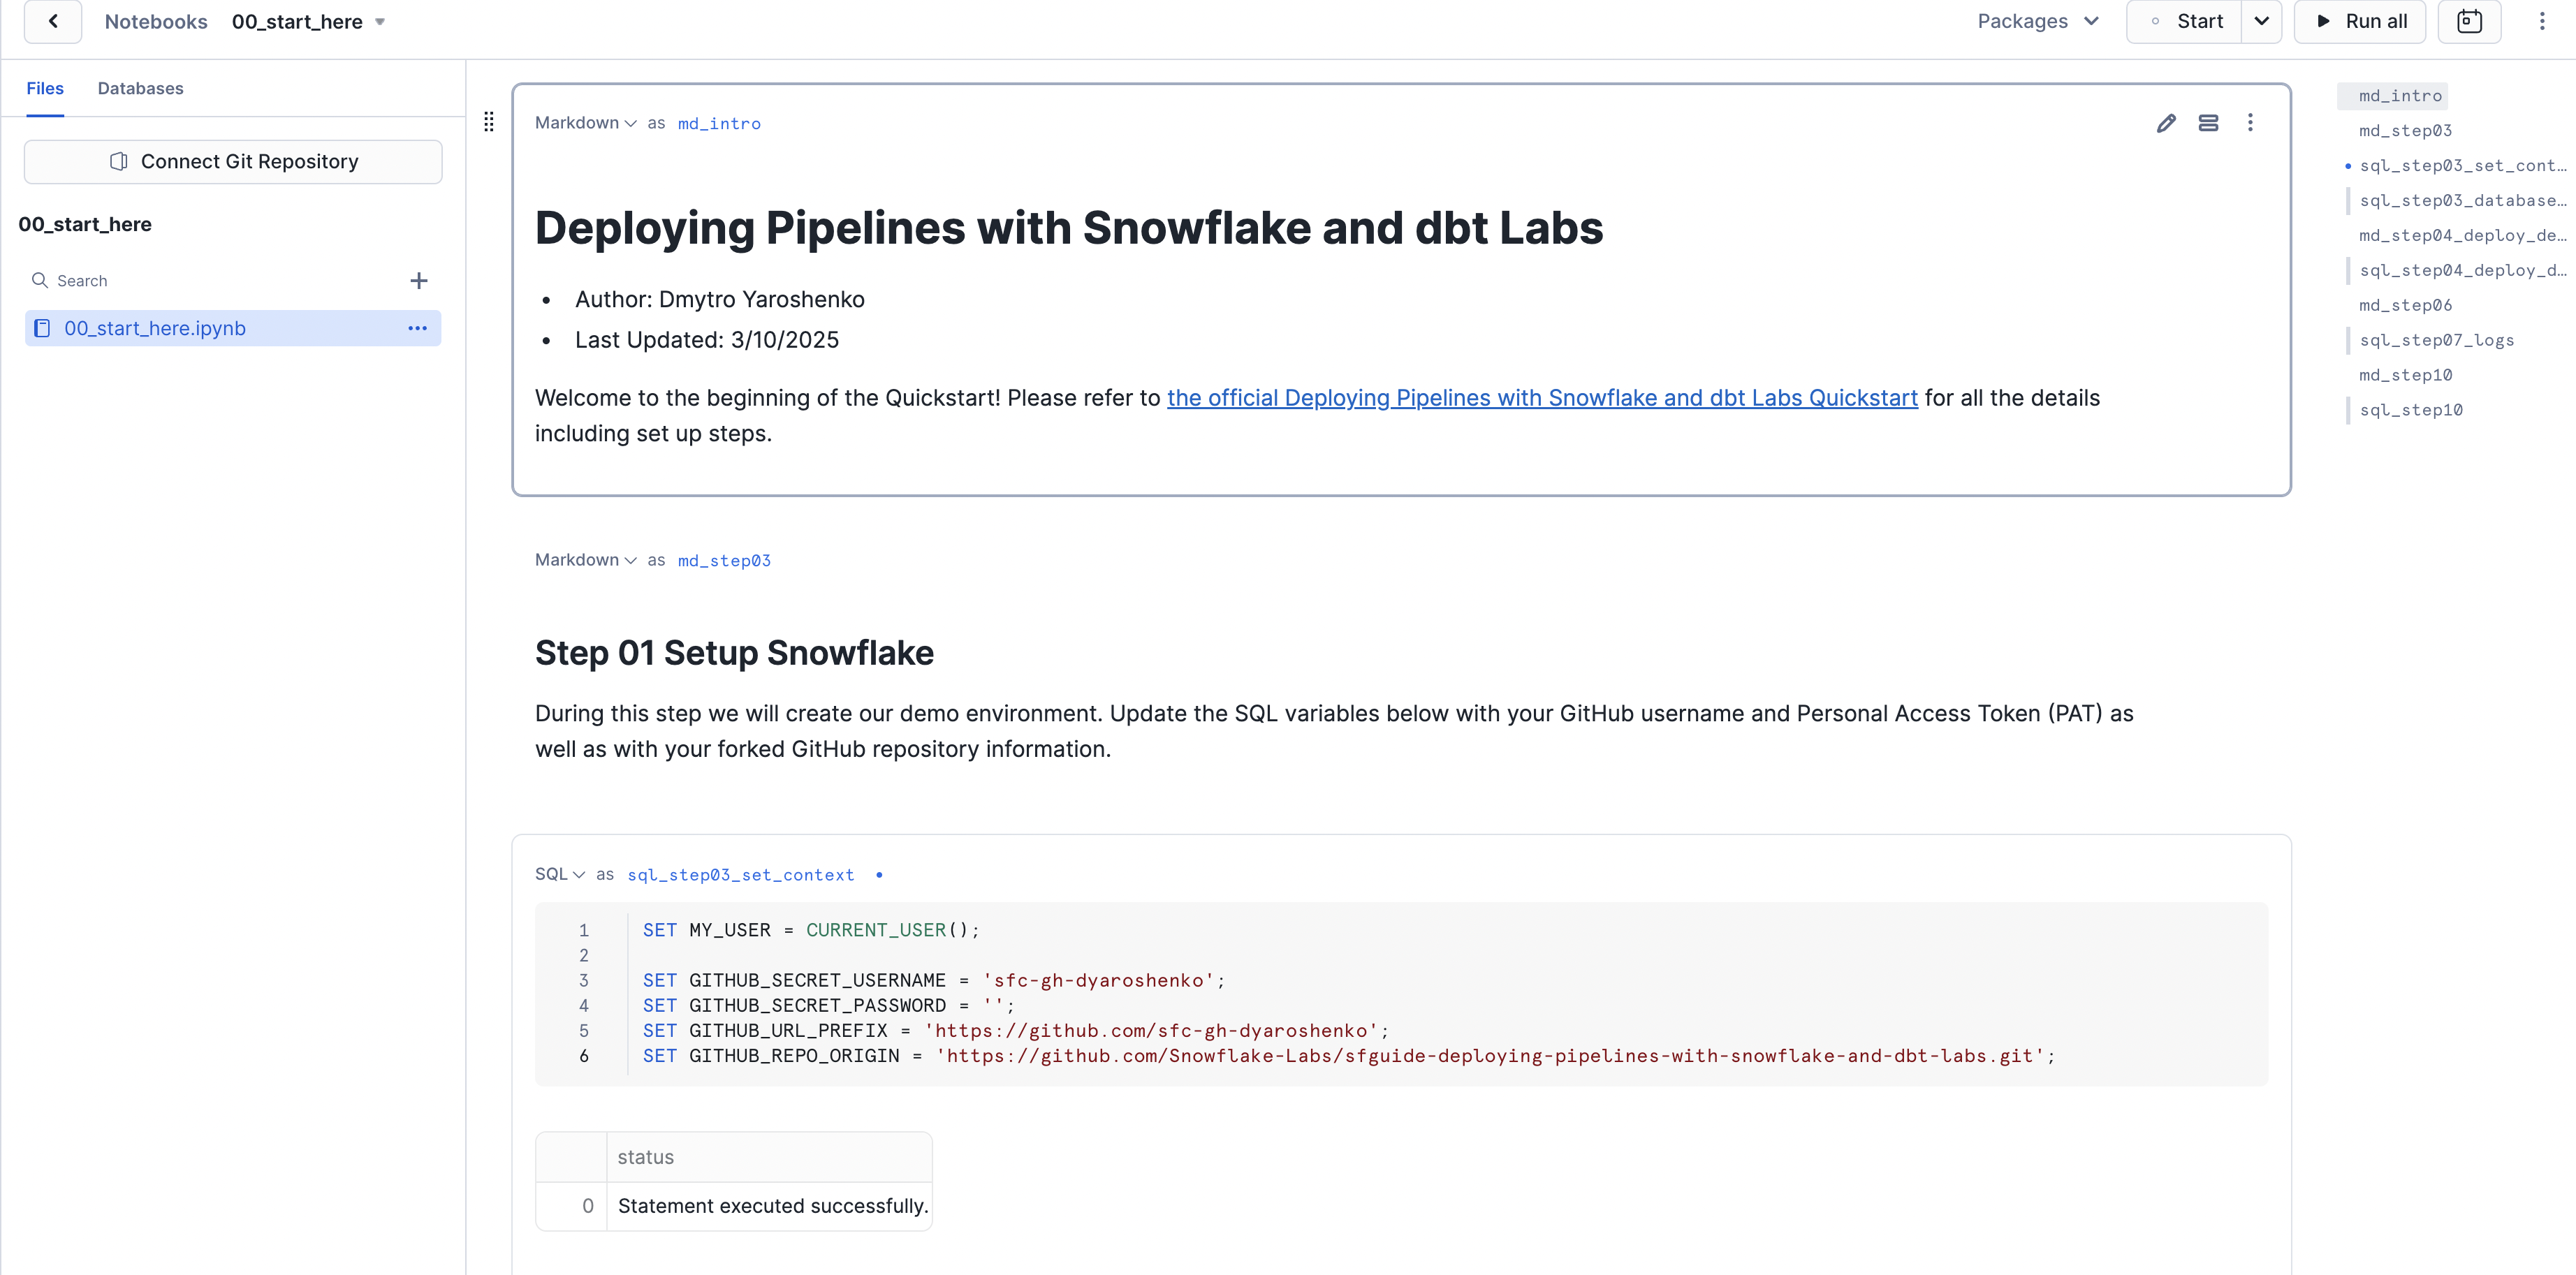Expand the Start button dropdown chevron
2576x1275 pixels.
point(2262,21)
